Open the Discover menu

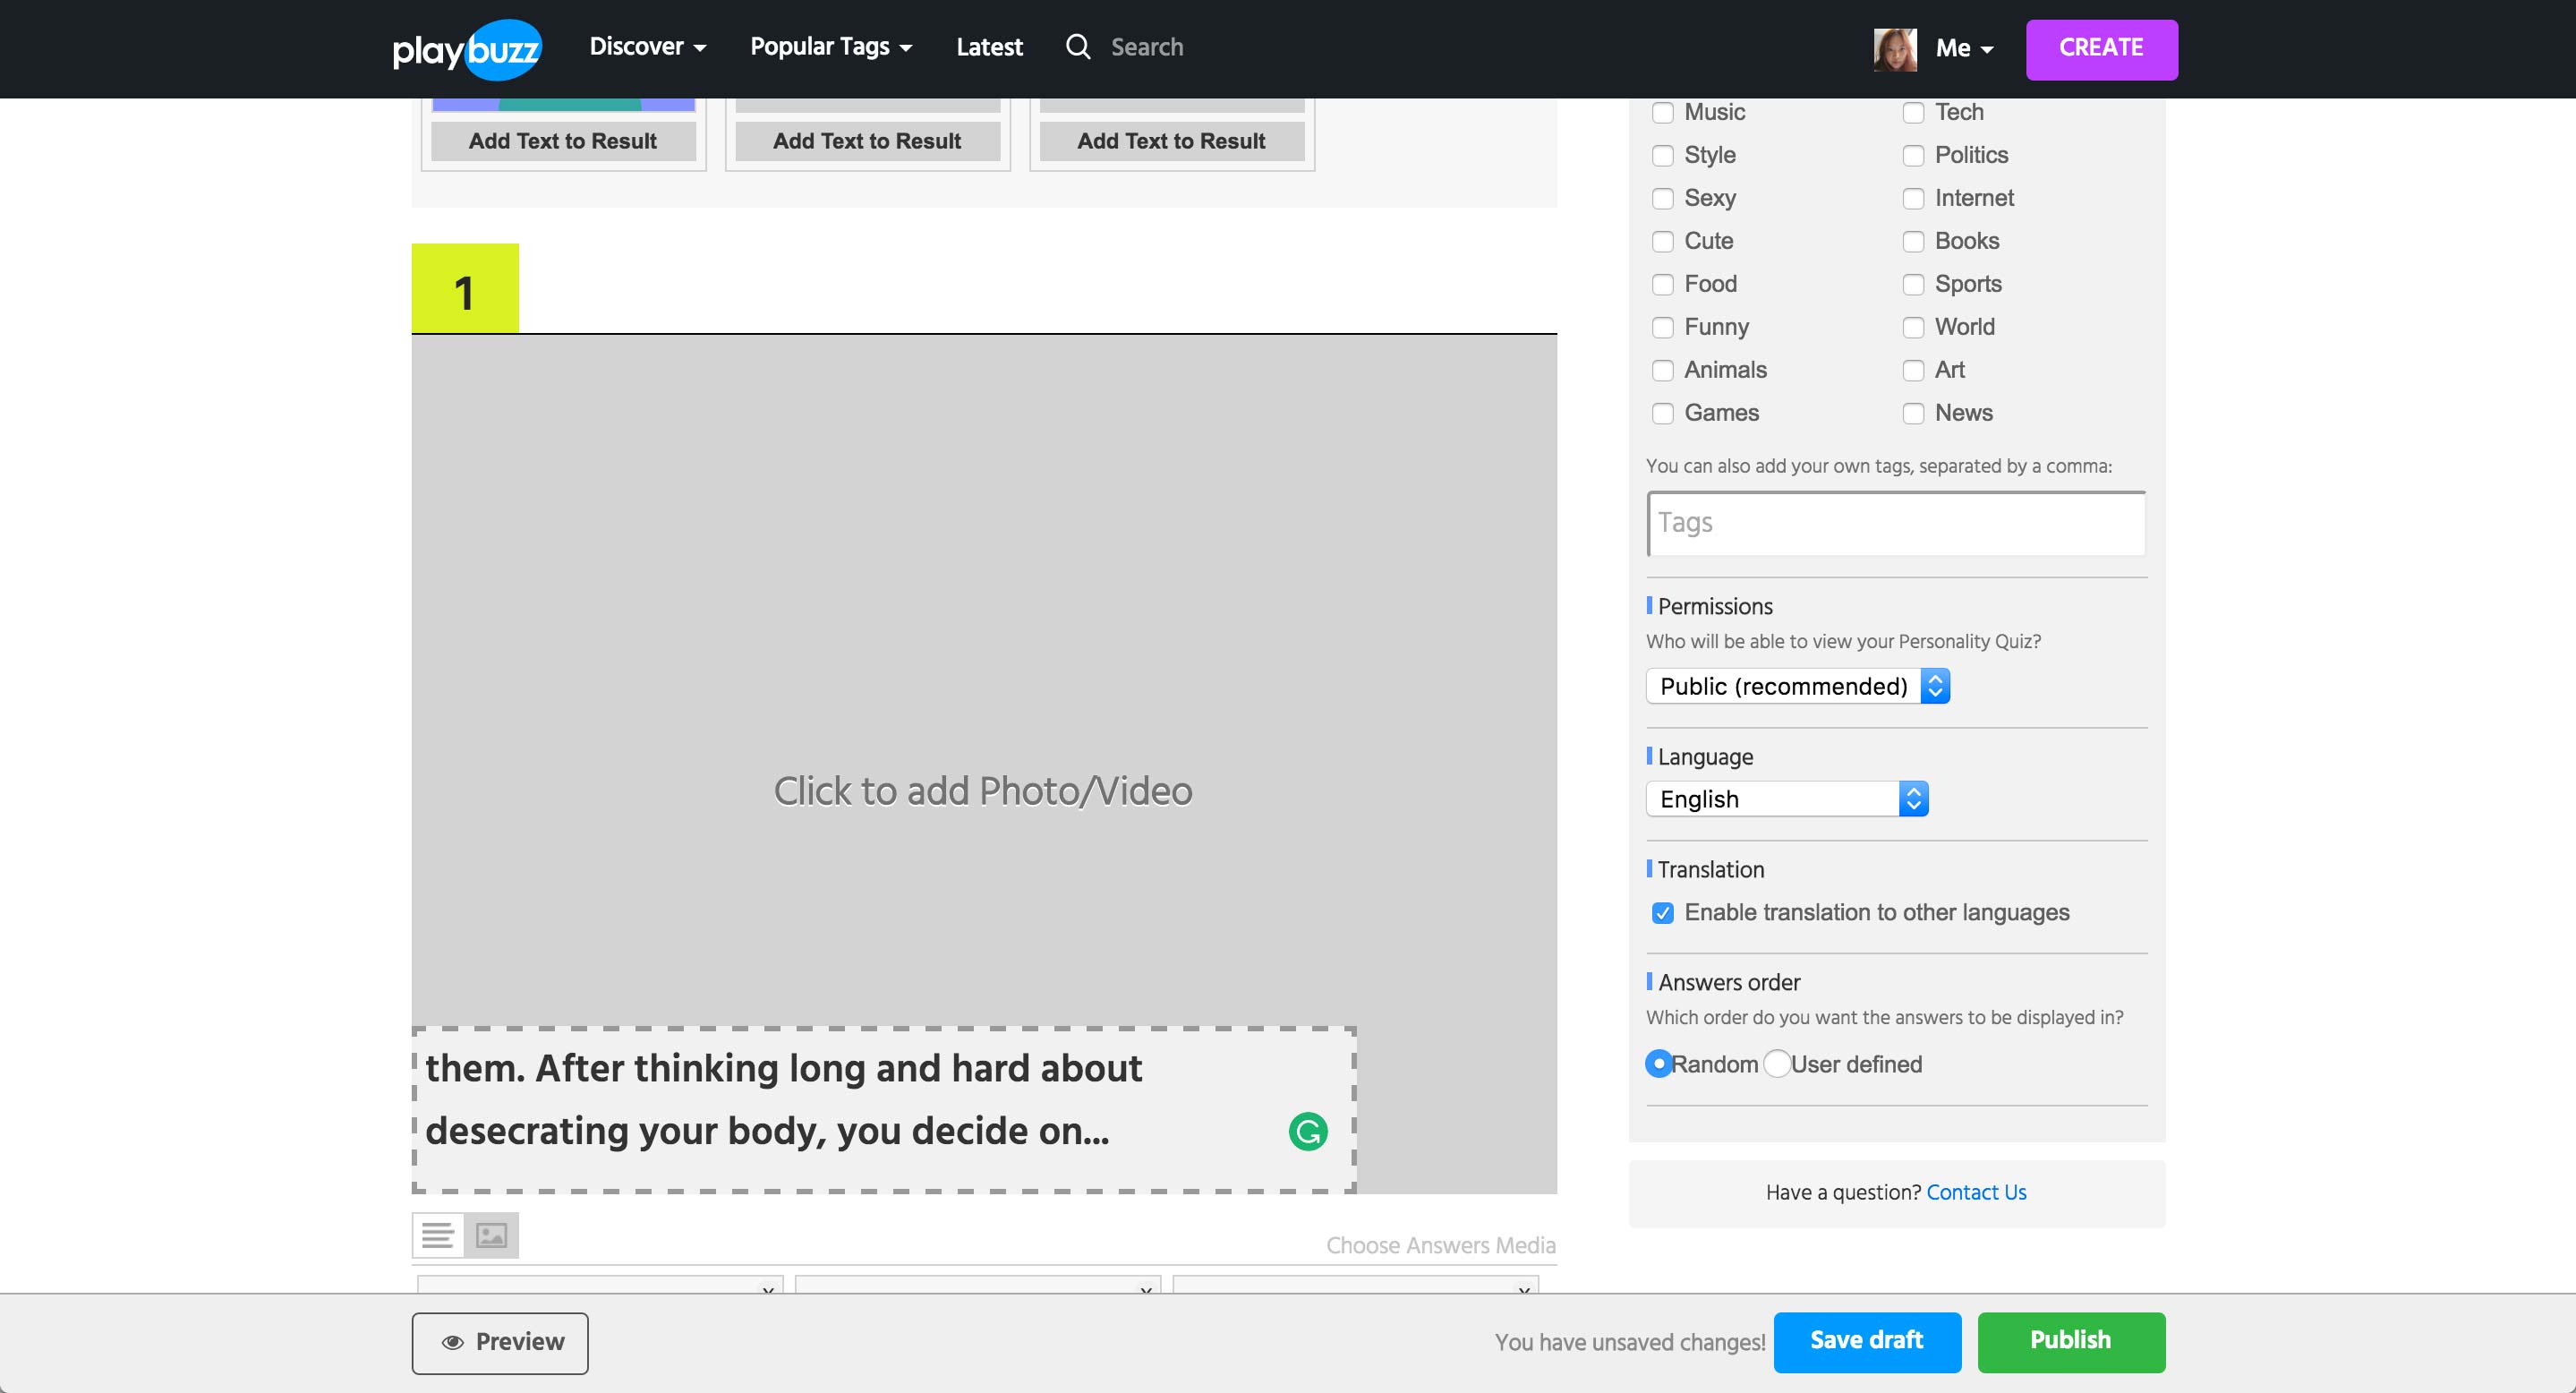point(647,47)
